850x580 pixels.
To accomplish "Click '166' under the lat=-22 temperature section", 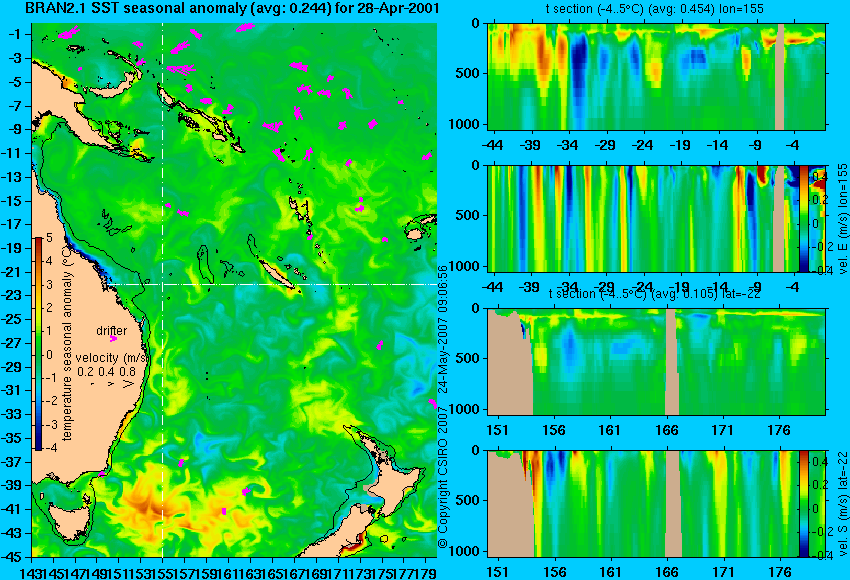I will (666, 430).
